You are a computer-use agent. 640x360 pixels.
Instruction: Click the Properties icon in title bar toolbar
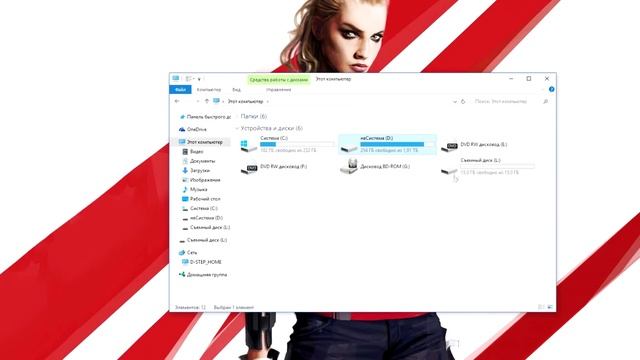pos(188,78)
